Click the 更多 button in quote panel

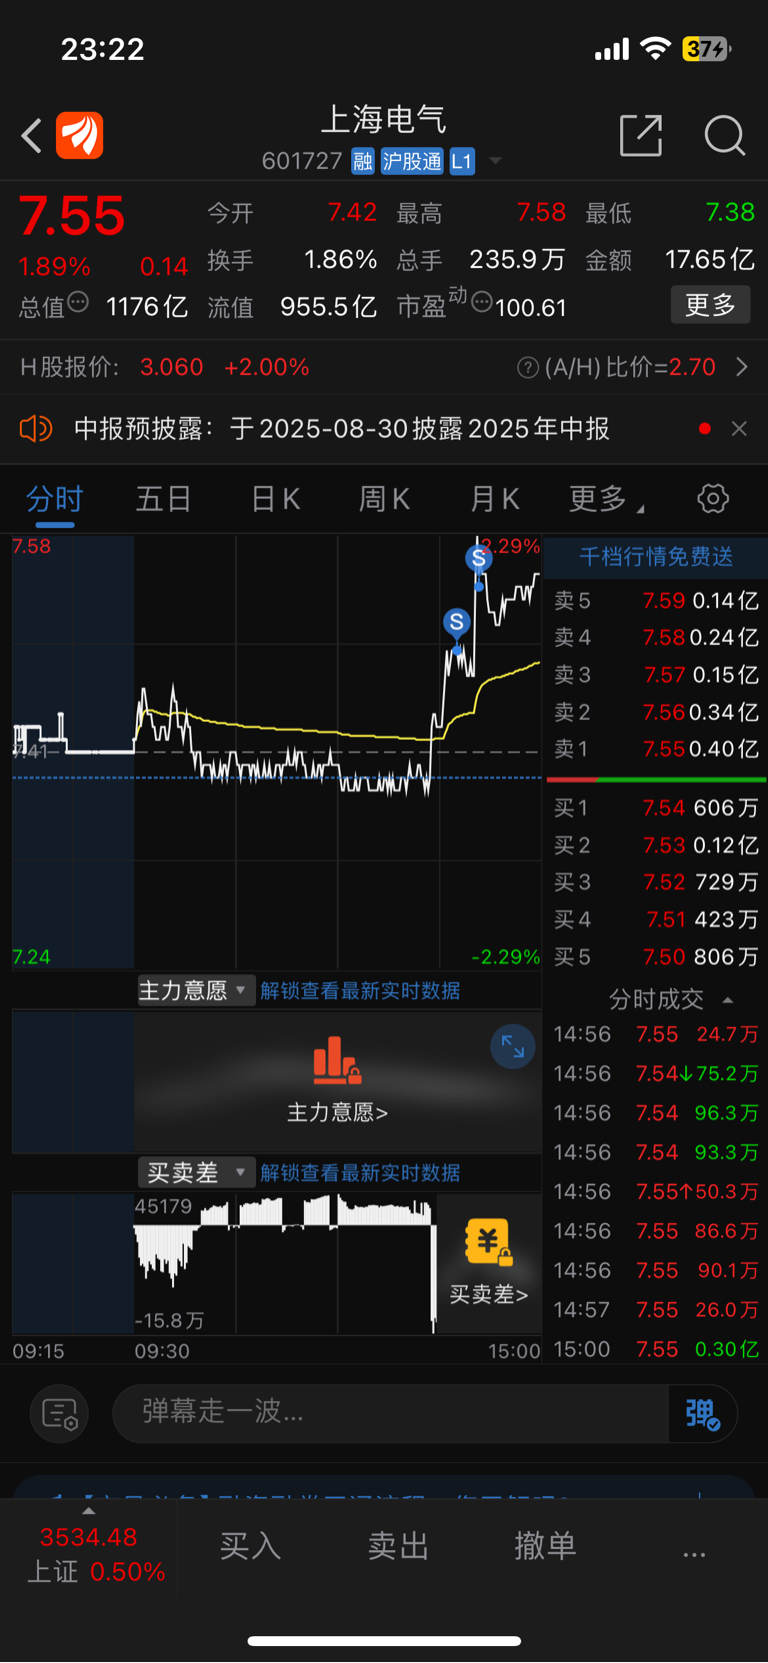coord(710,305)
